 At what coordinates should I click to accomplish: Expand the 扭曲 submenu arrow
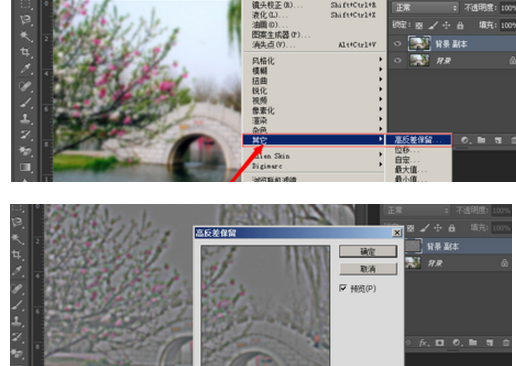click(380, 79)
